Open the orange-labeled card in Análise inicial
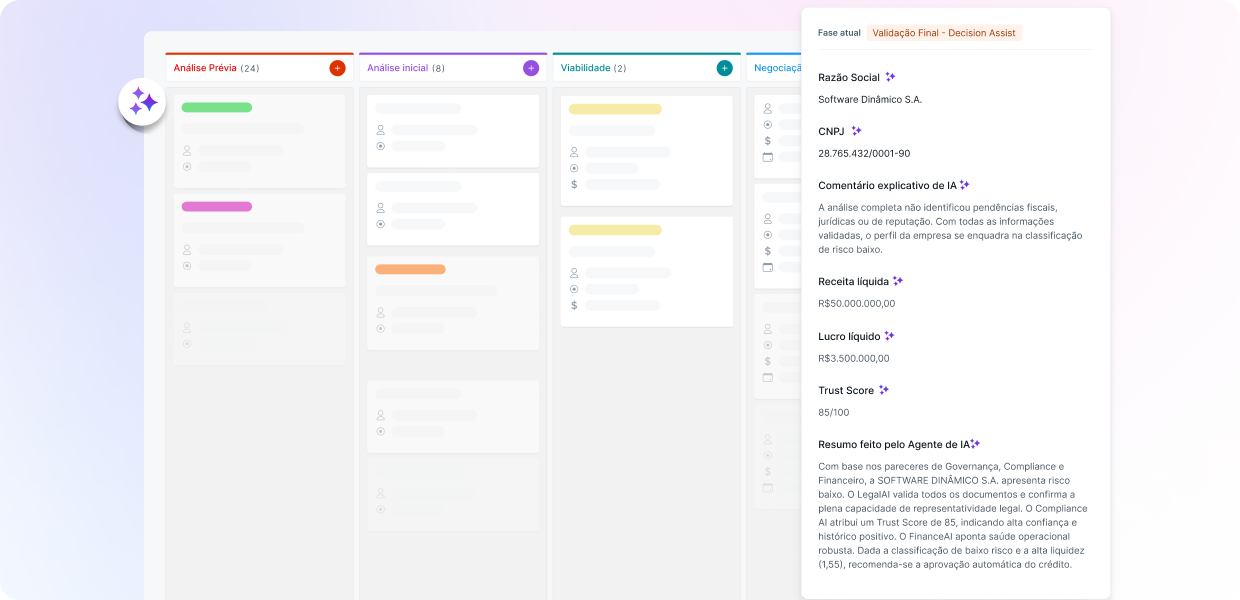 pyautogui.click(x=452, y=303)
